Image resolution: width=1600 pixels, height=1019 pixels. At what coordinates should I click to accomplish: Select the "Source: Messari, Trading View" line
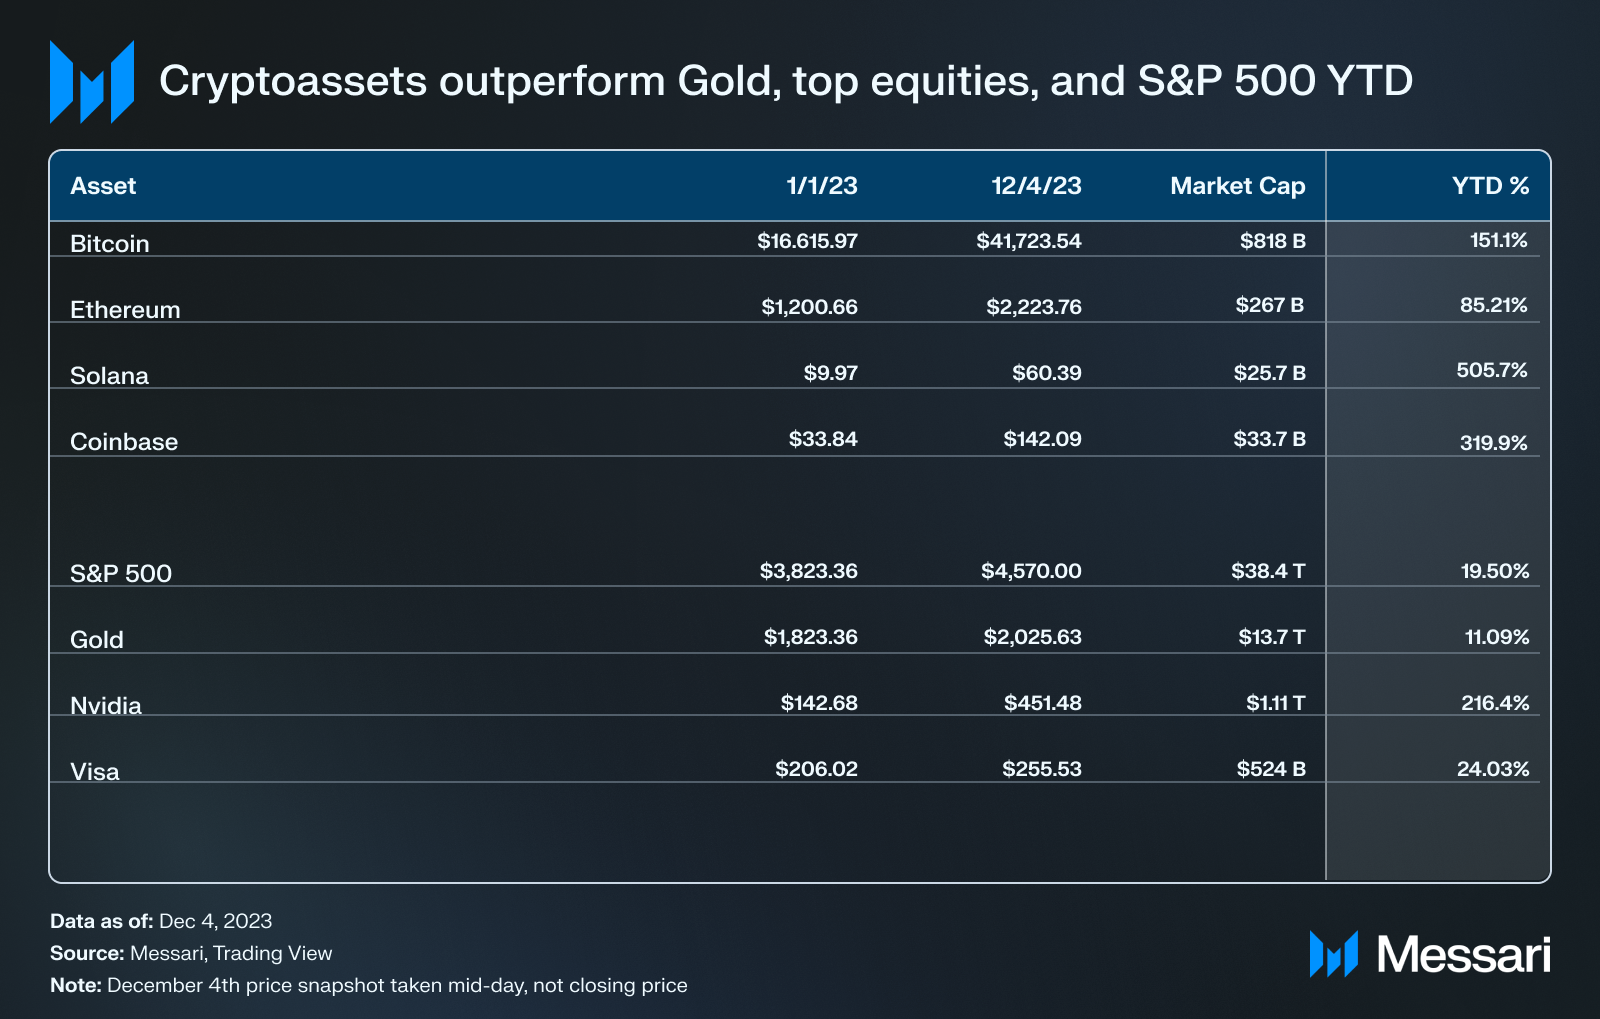pyautogui.click(x=191, y=953)
